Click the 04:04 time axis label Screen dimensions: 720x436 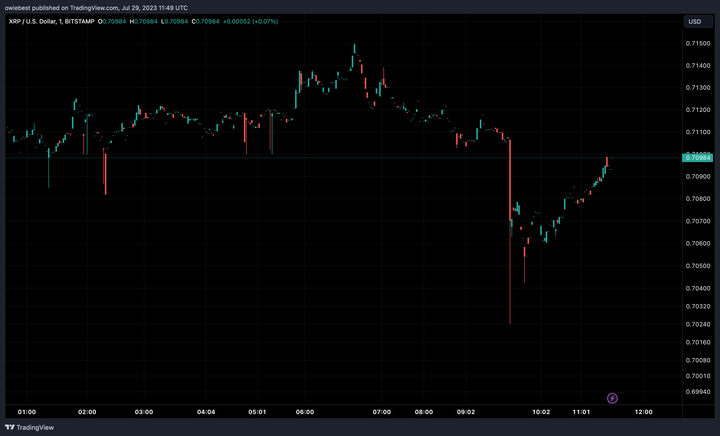[x=206, y=412]
